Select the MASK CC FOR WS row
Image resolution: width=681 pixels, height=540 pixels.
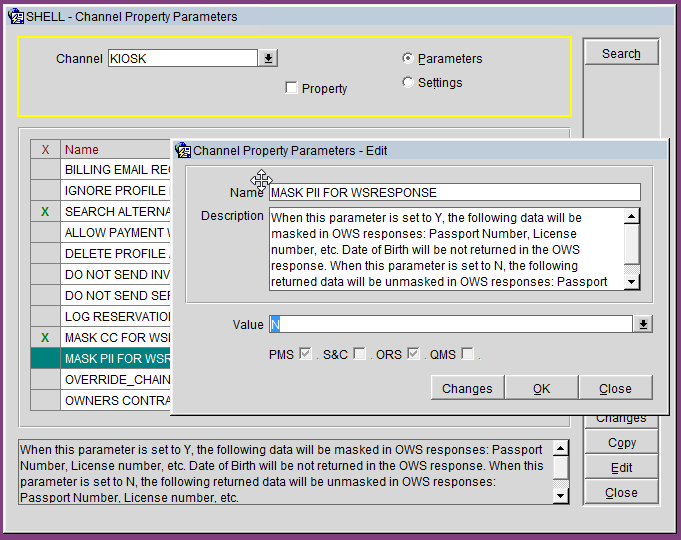[x=117, y=338]
